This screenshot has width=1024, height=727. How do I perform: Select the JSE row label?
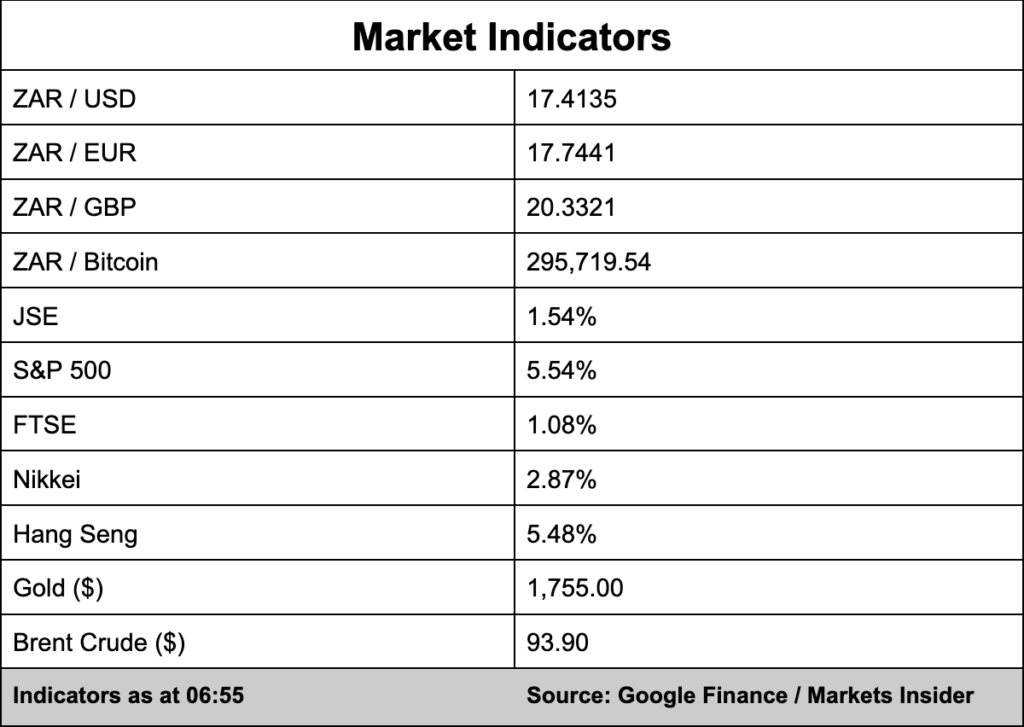[x=35, y=317]
